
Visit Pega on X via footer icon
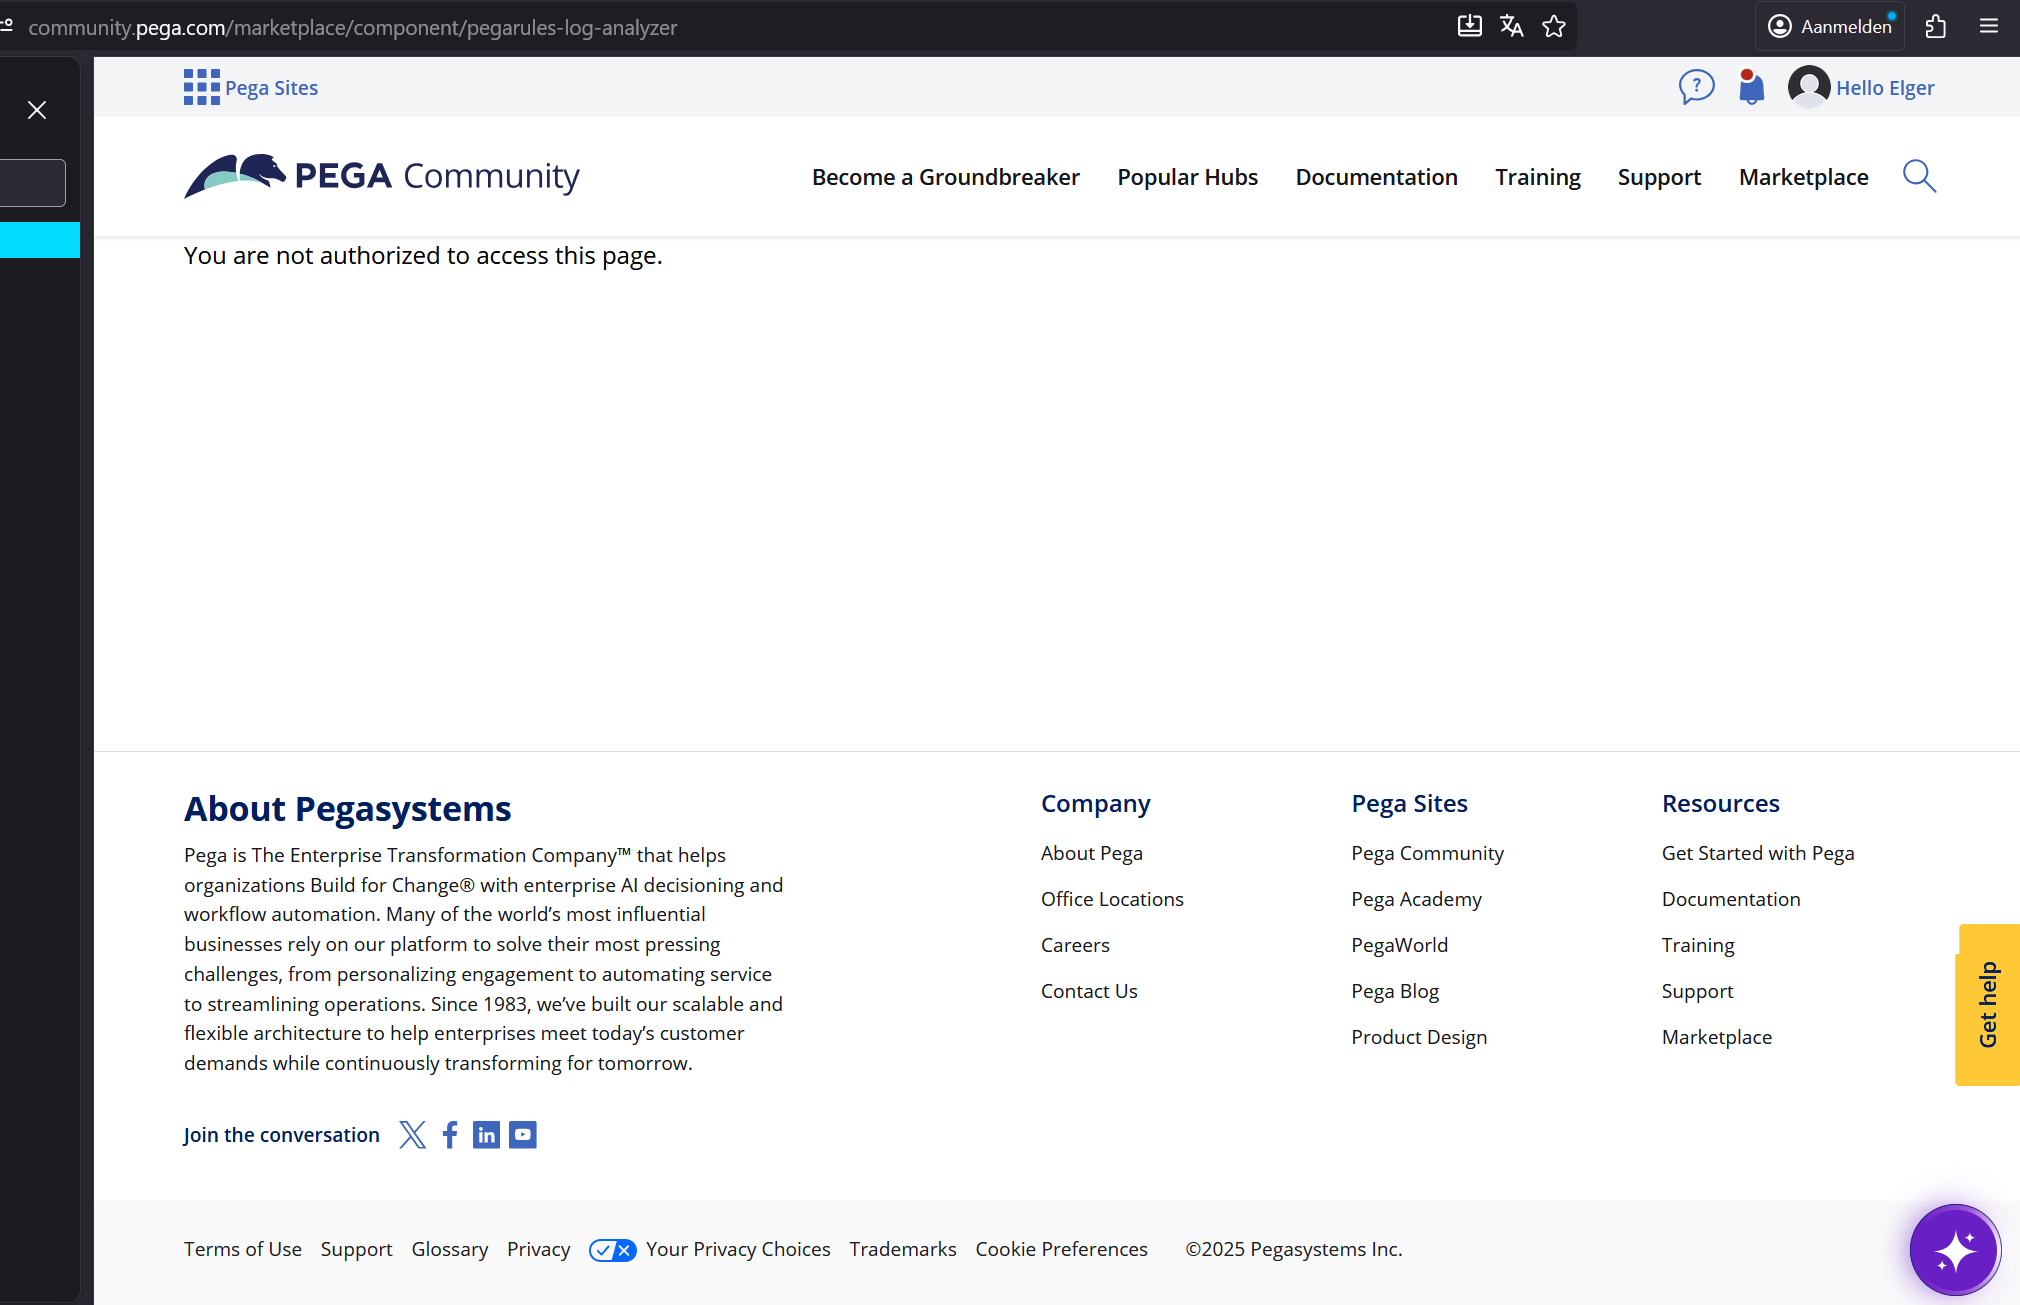[x=412, y=1134]
